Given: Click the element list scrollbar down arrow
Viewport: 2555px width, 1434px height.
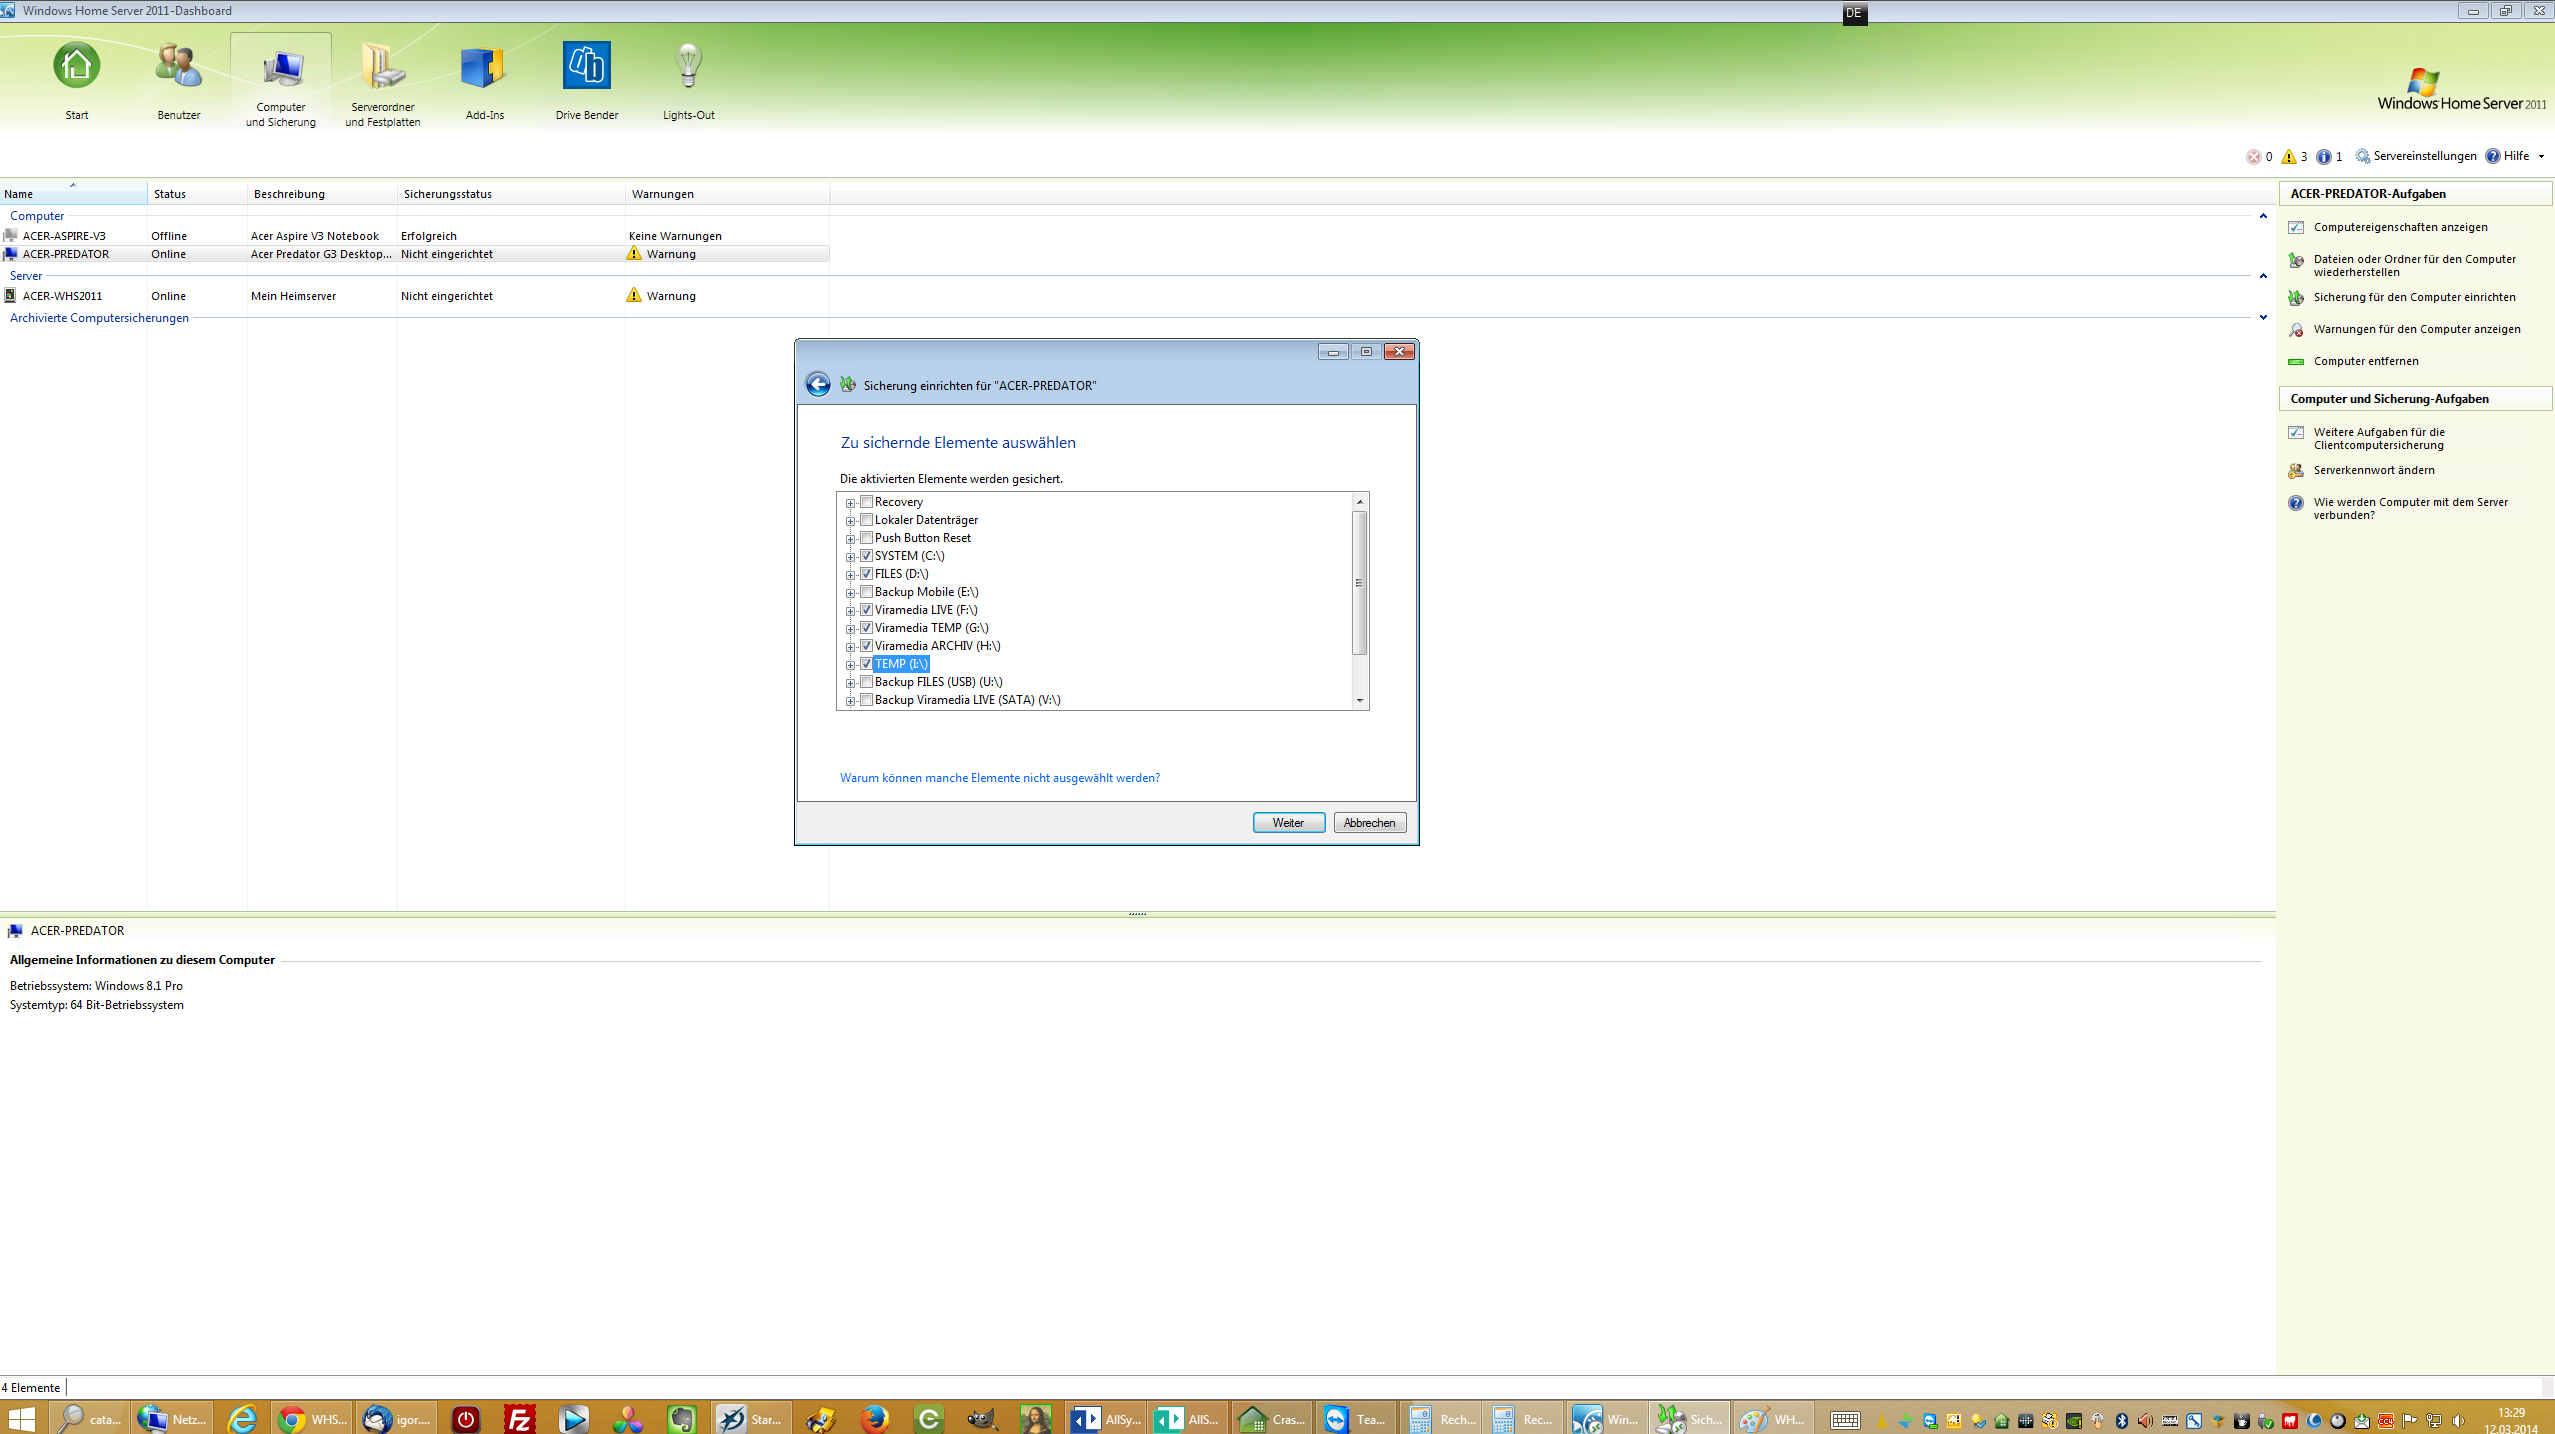Looking at the screenshot, I should (1360, 701).
